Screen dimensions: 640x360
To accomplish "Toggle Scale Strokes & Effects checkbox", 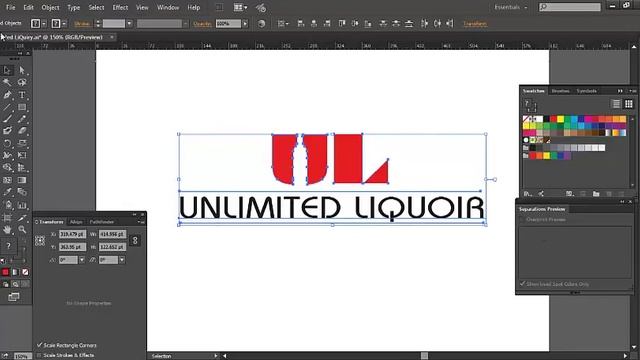I will pos(40,355).
